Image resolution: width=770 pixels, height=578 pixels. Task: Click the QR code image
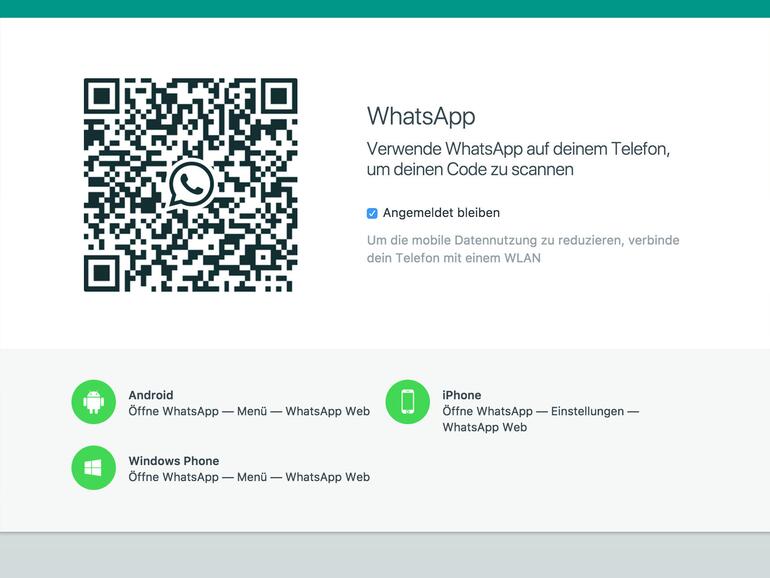pyautogui.click(x=191, y=185)
